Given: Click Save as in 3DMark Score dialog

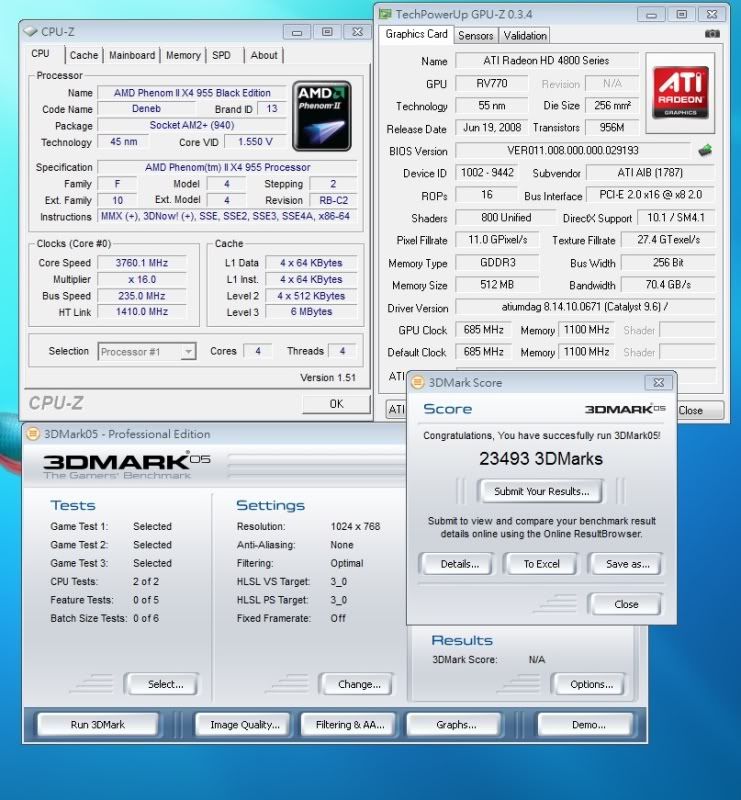Looking at the screenshot, I should tap(627, 564).
